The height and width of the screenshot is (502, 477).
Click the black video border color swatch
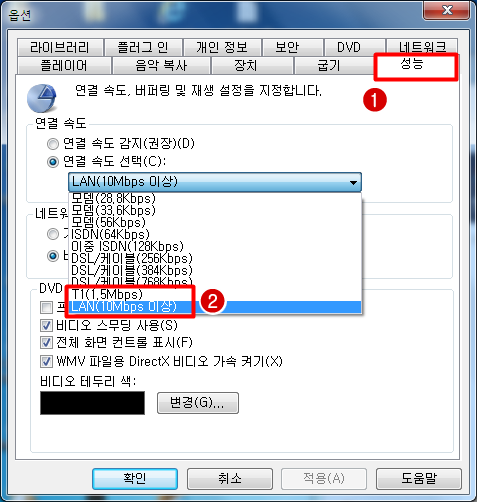tap(92, 403)
